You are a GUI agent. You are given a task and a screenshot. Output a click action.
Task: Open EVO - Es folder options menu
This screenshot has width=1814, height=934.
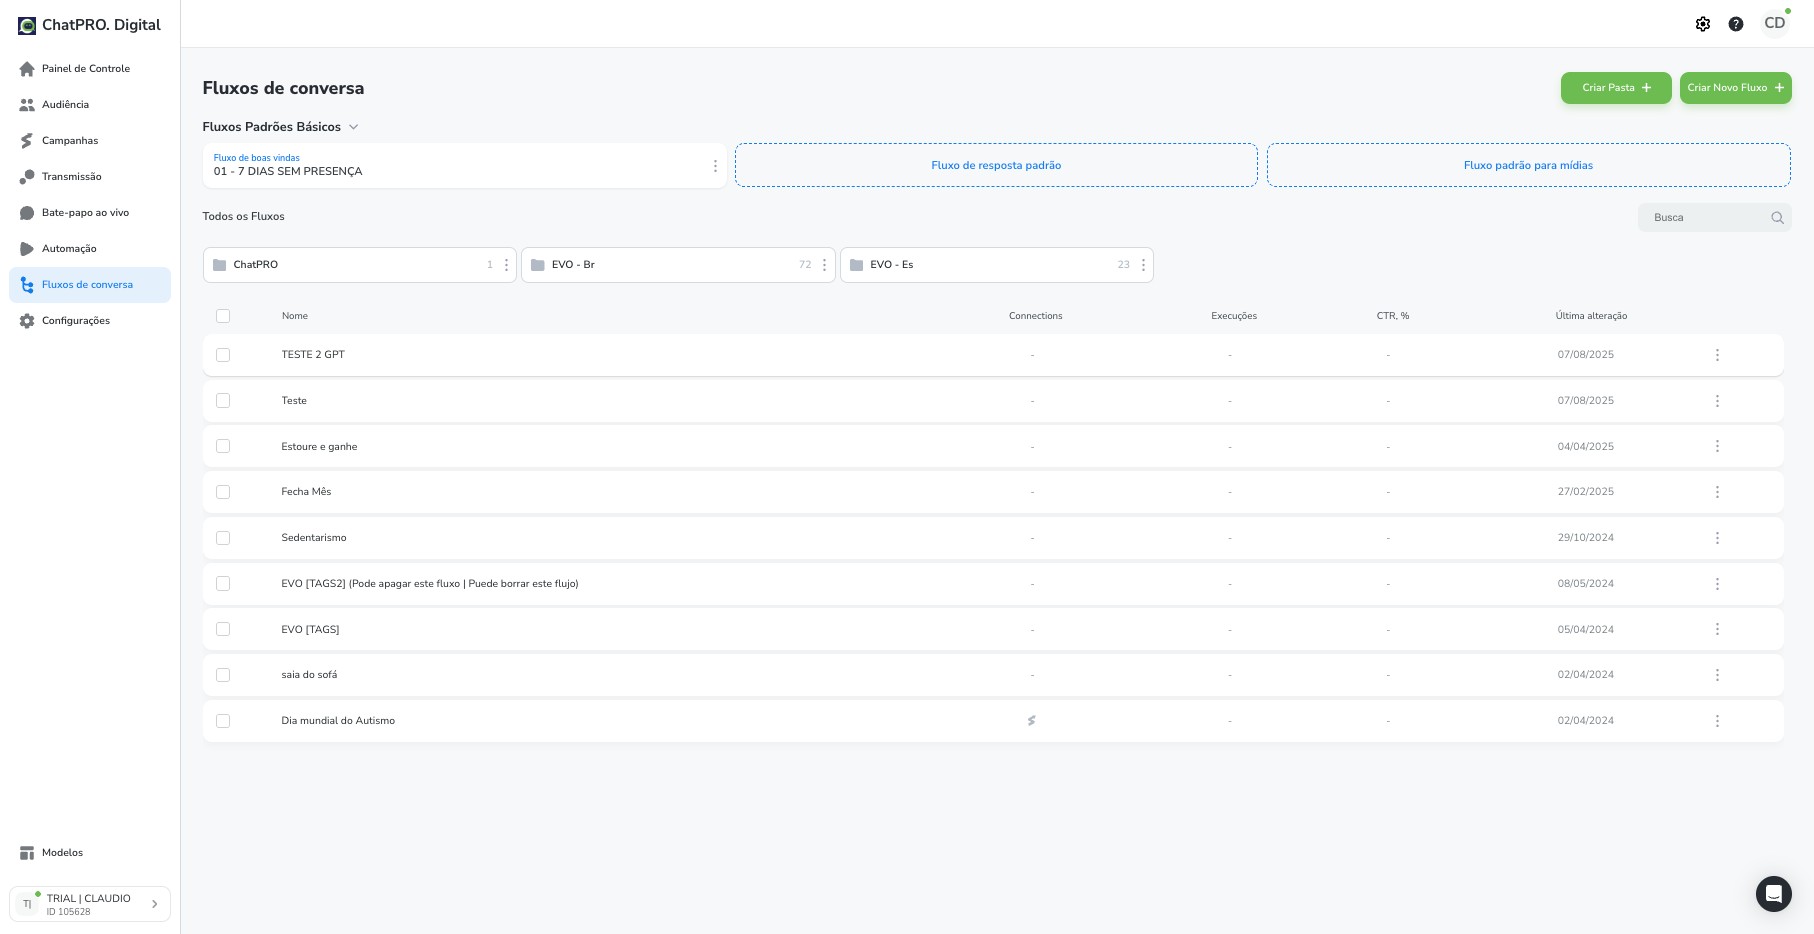coord(1143,265)
